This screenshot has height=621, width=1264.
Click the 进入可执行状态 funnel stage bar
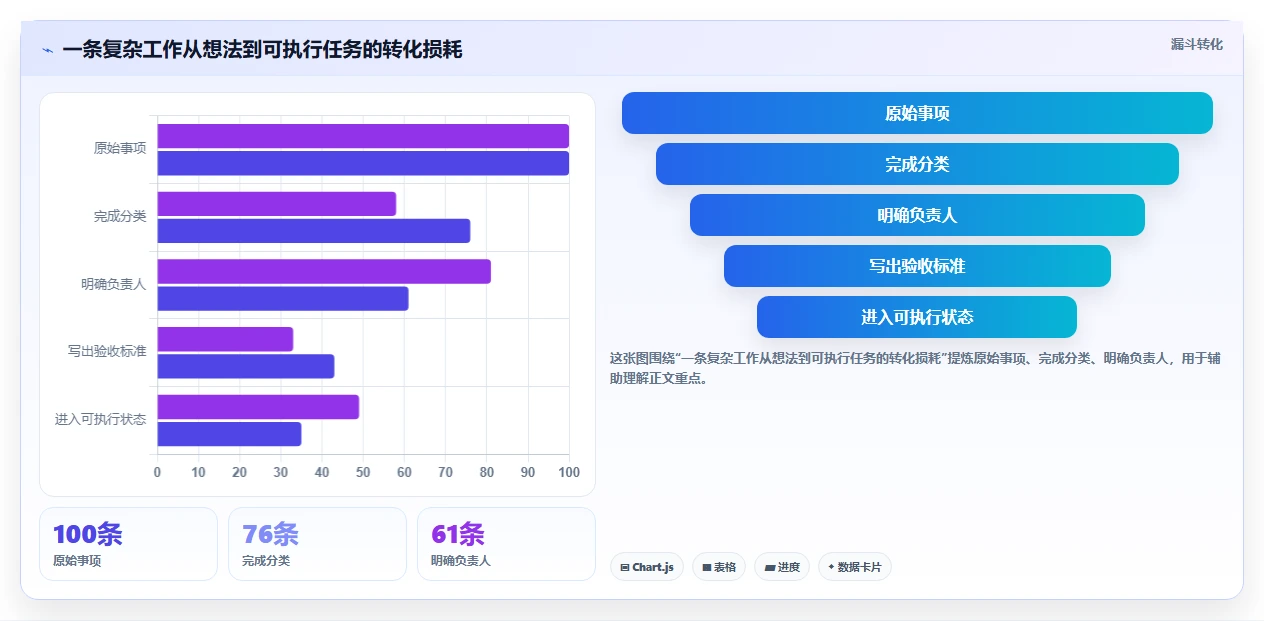917,317
